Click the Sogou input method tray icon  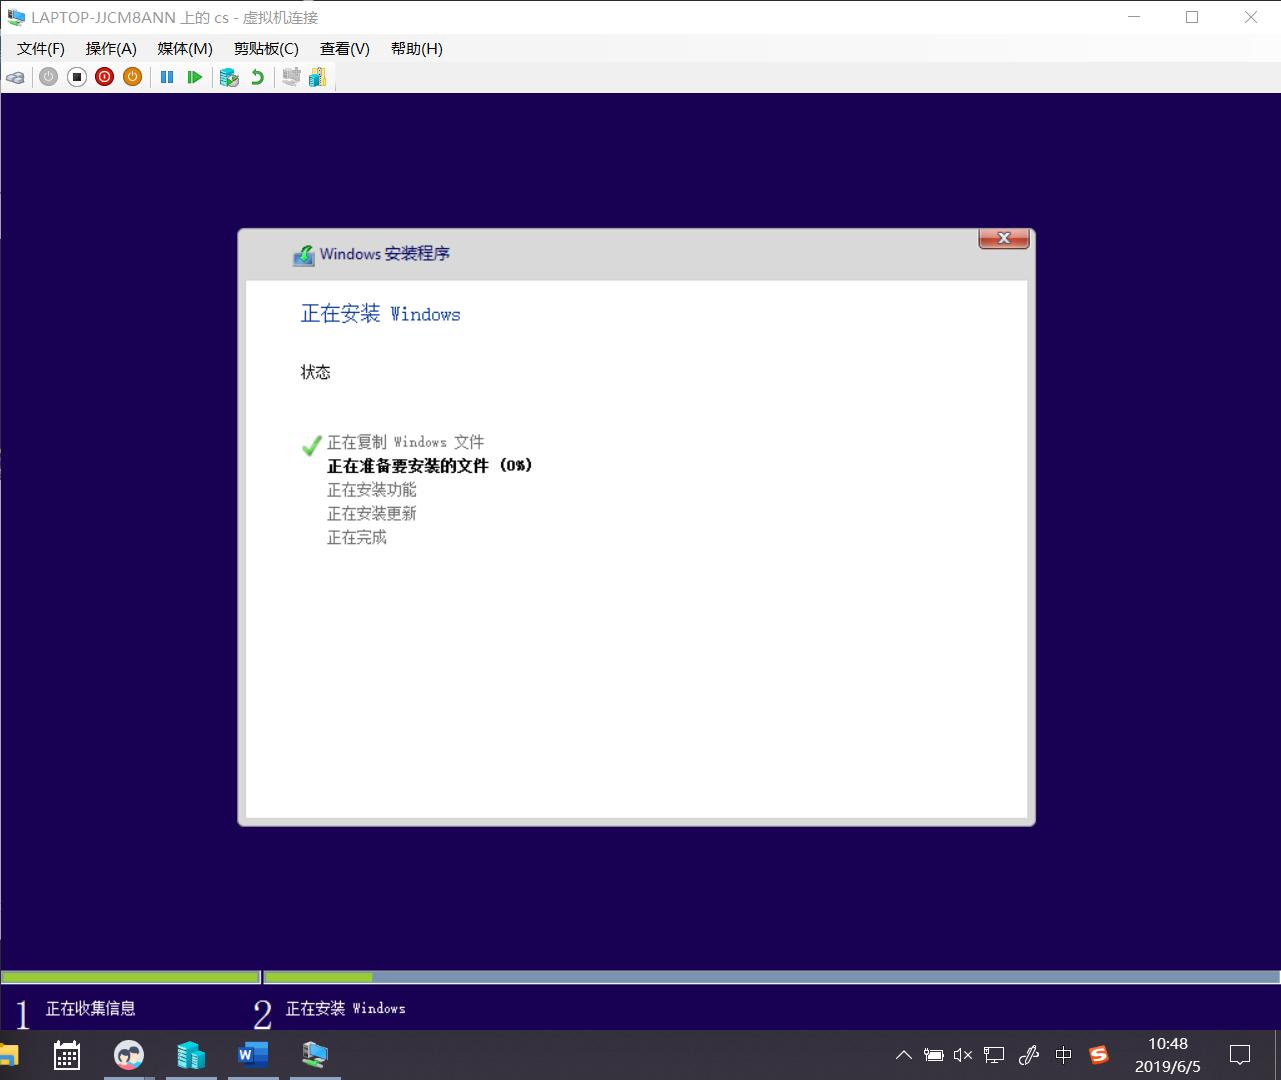pos(1099,1055)
